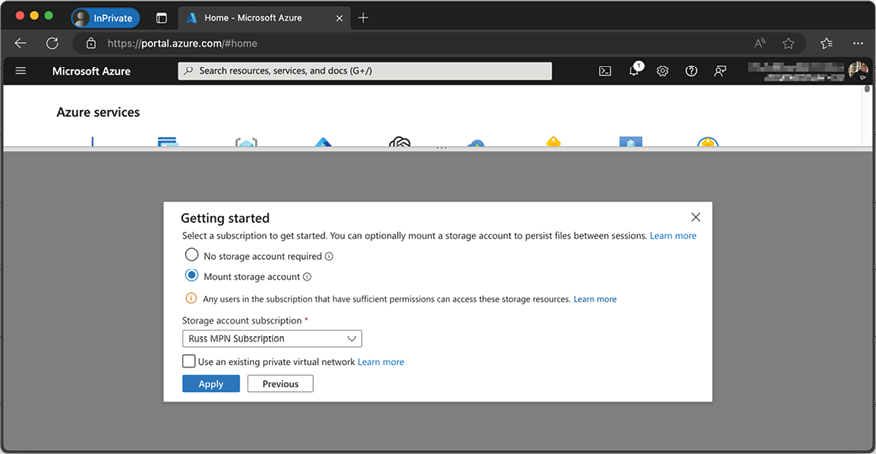Open browser settings and more ellipsis

(x=858, y=43)
